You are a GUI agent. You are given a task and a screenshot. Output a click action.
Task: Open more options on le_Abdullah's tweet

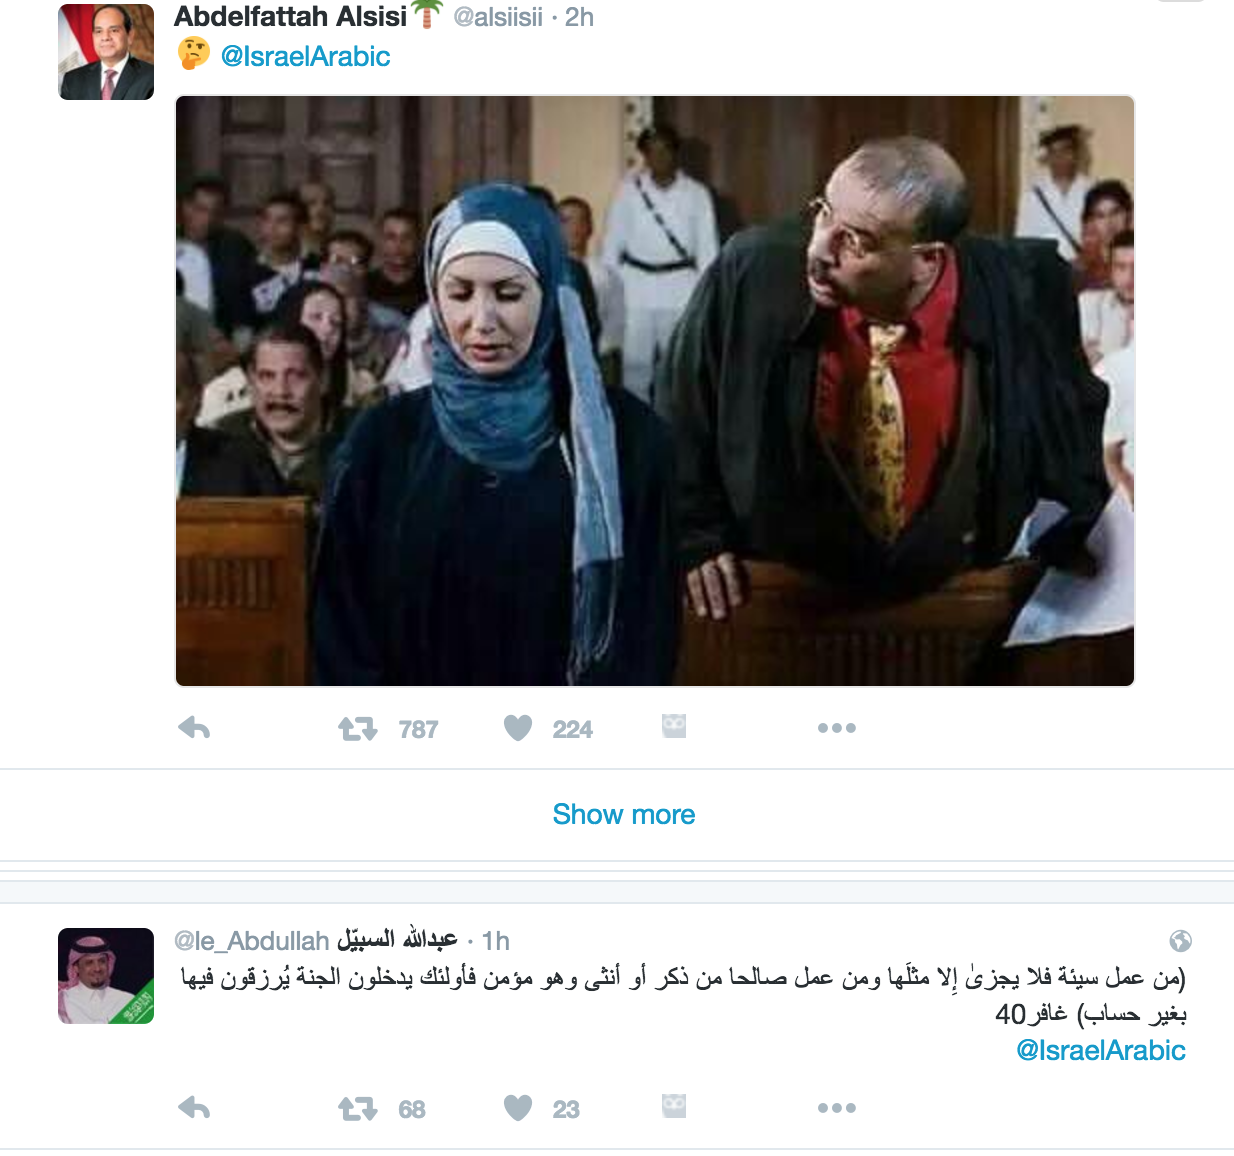click(x=837, y=1108)
